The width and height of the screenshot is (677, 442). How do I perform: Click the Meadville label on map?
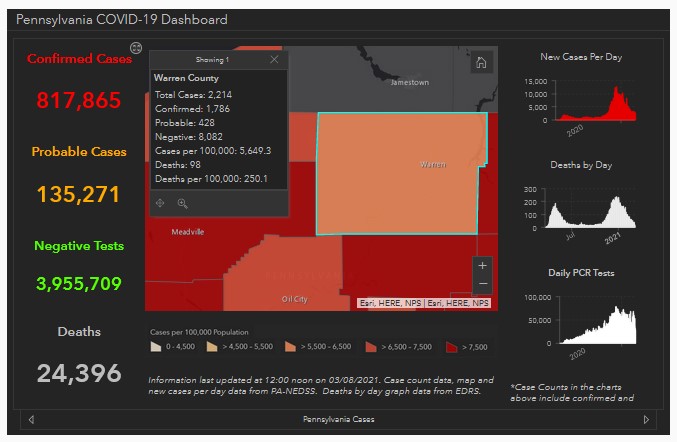point(188,231)
